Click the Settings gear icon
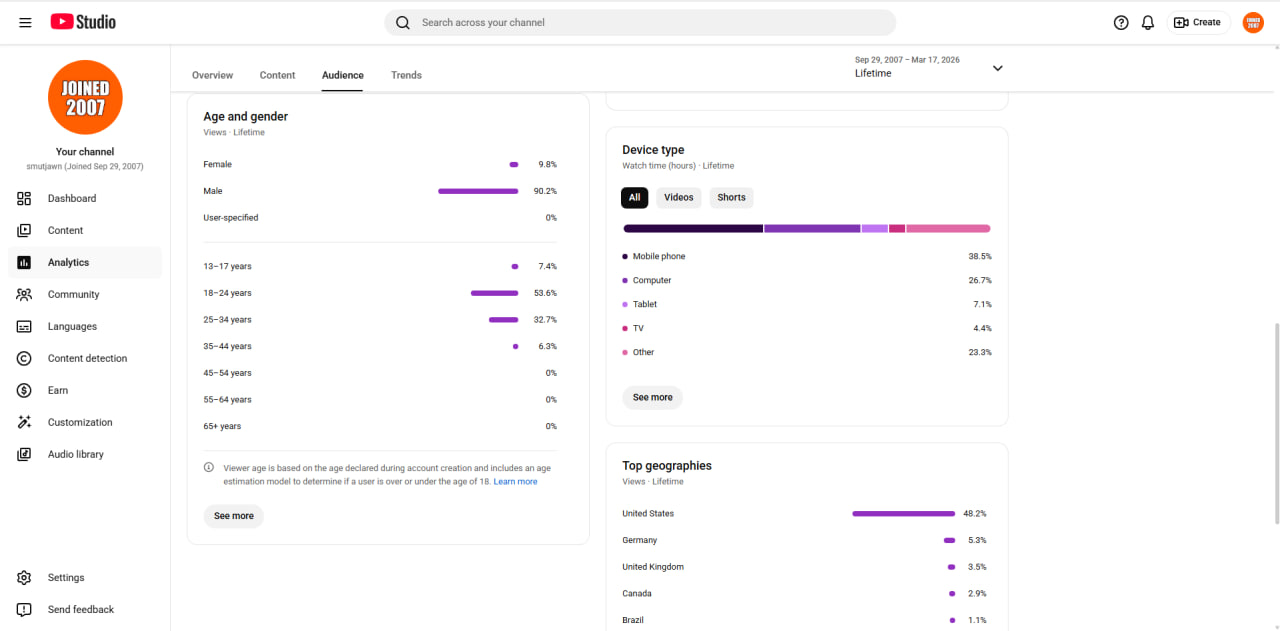The height and width of the screenshot is (631, 1280). click(24, 577)
